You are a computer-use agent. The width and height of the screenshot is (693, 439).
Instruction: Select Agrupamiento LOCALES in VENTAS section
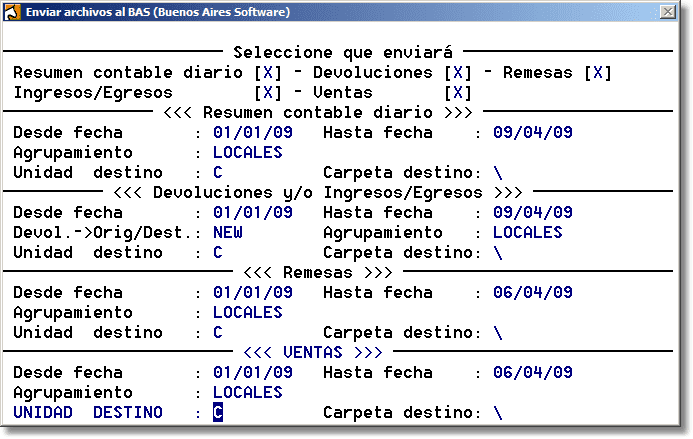(248, 393)
